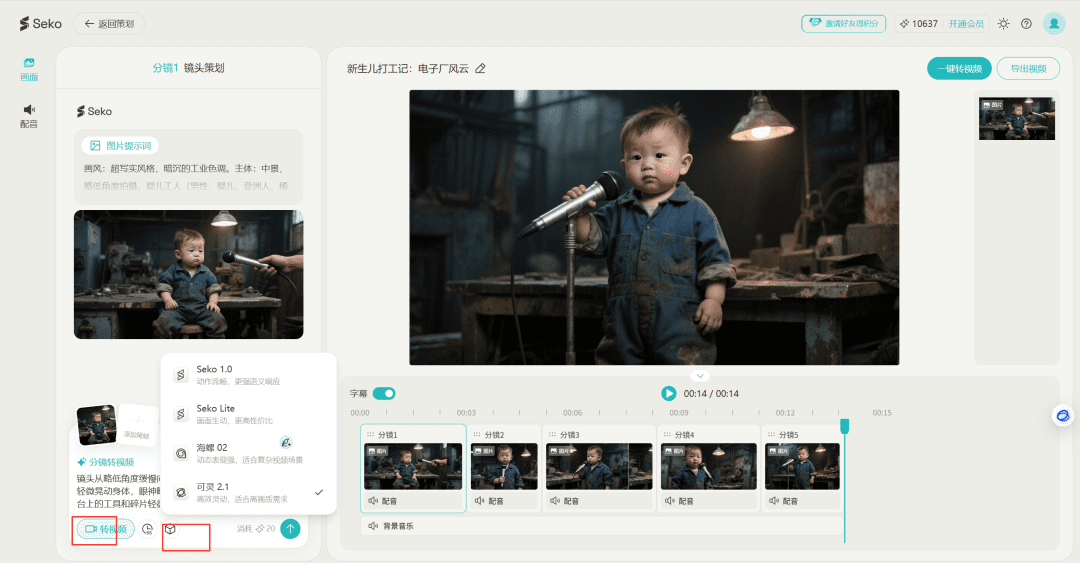Image resolution: width=1080 pixels, height=563 pixels.
Task: Open the help question mark icon
Action: coord(1026,23)
